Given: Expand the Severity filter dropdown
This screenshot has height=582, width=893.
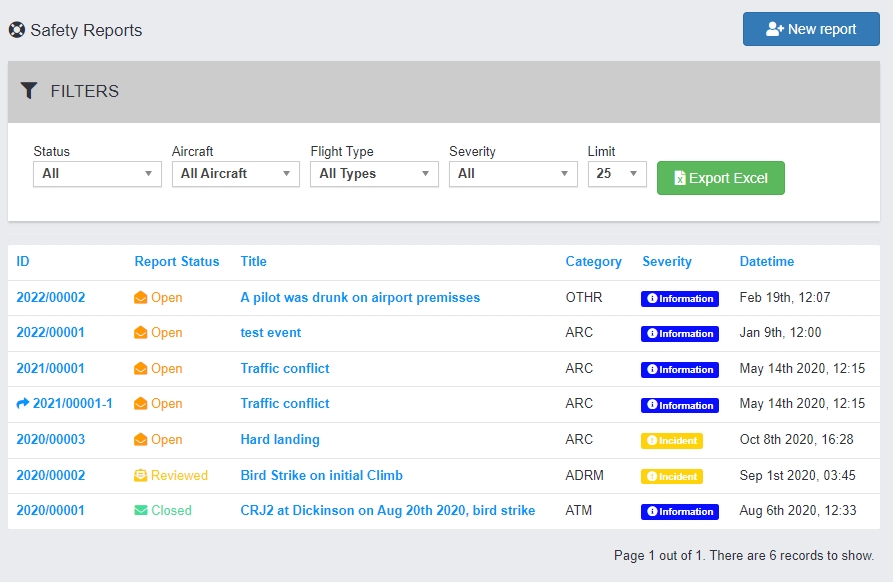Looking at the screenshot, I should coord(513,174).
